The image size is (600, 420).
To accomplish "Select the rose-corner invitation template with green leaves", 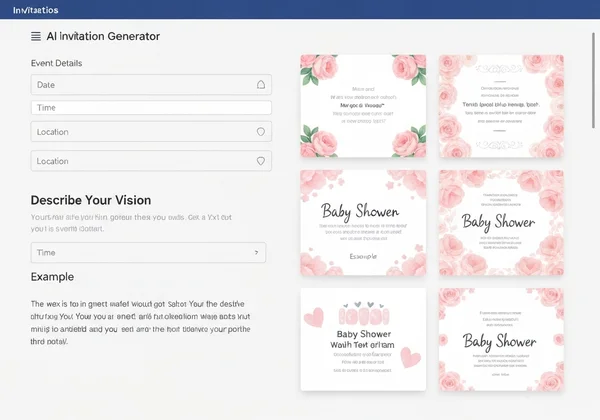I will (x=363, y=106).
